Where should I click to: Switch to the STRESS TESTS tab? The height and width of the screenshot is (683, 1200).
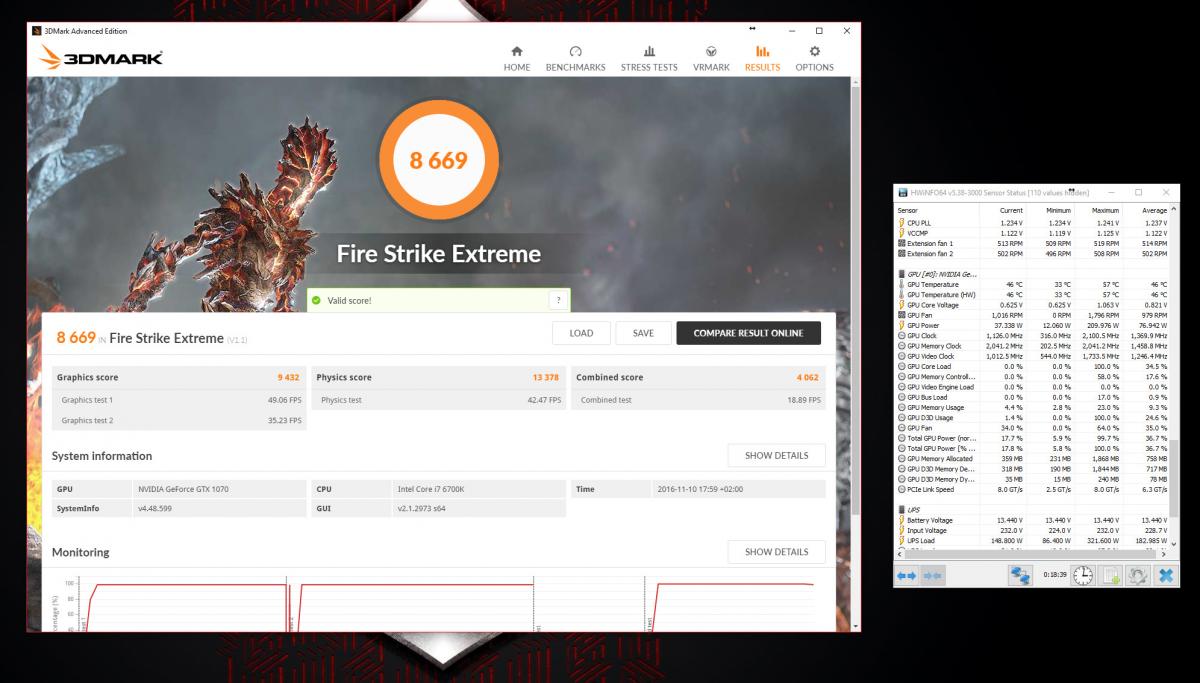tap(649, 59)
